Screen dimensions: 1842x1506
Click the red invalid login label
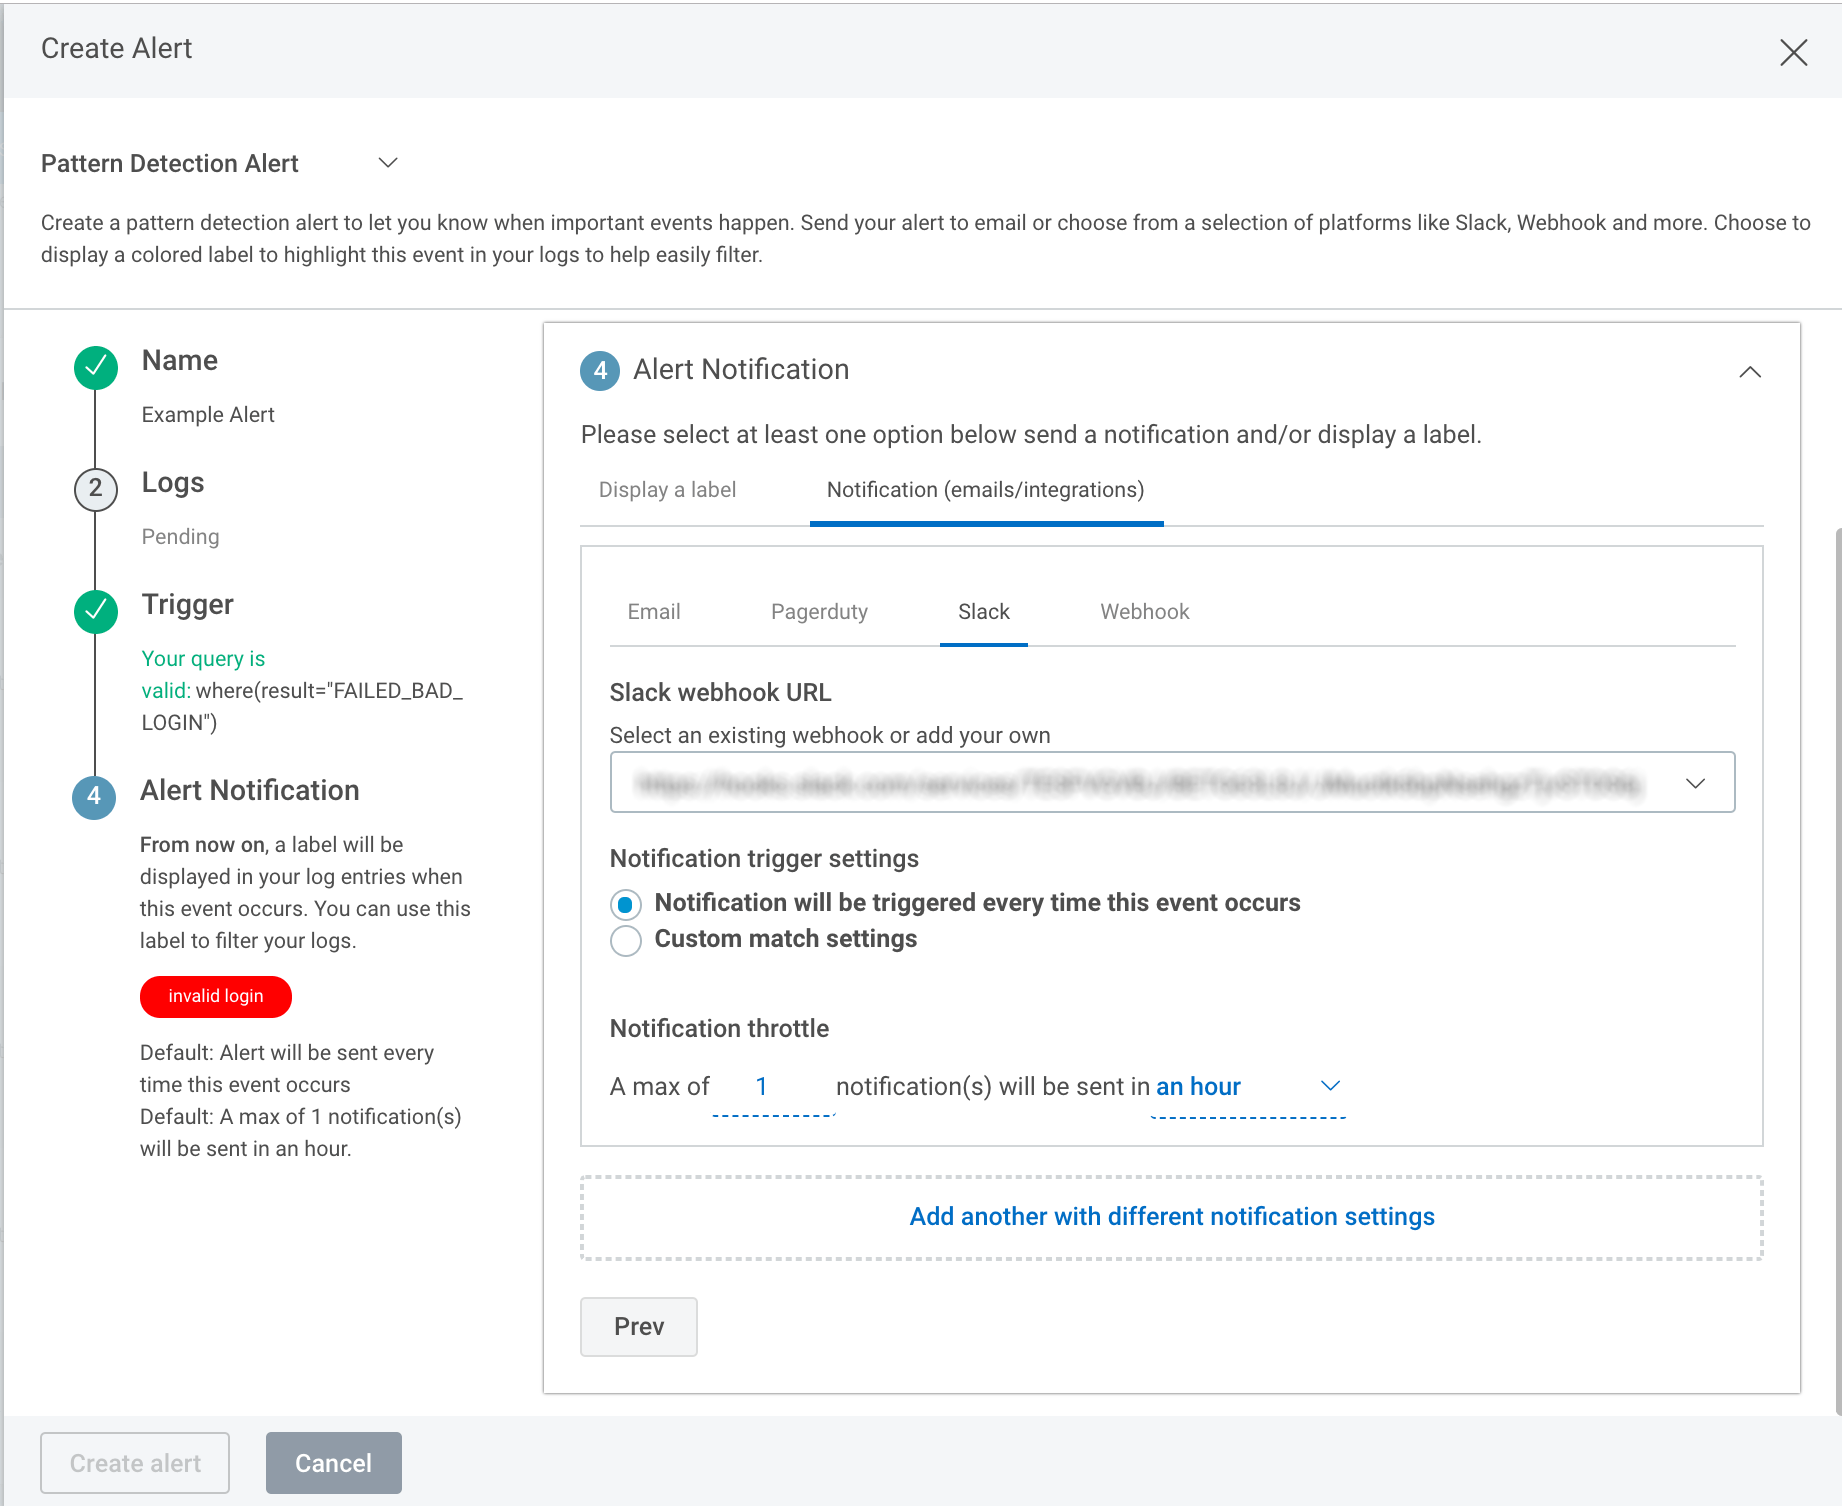216,997
